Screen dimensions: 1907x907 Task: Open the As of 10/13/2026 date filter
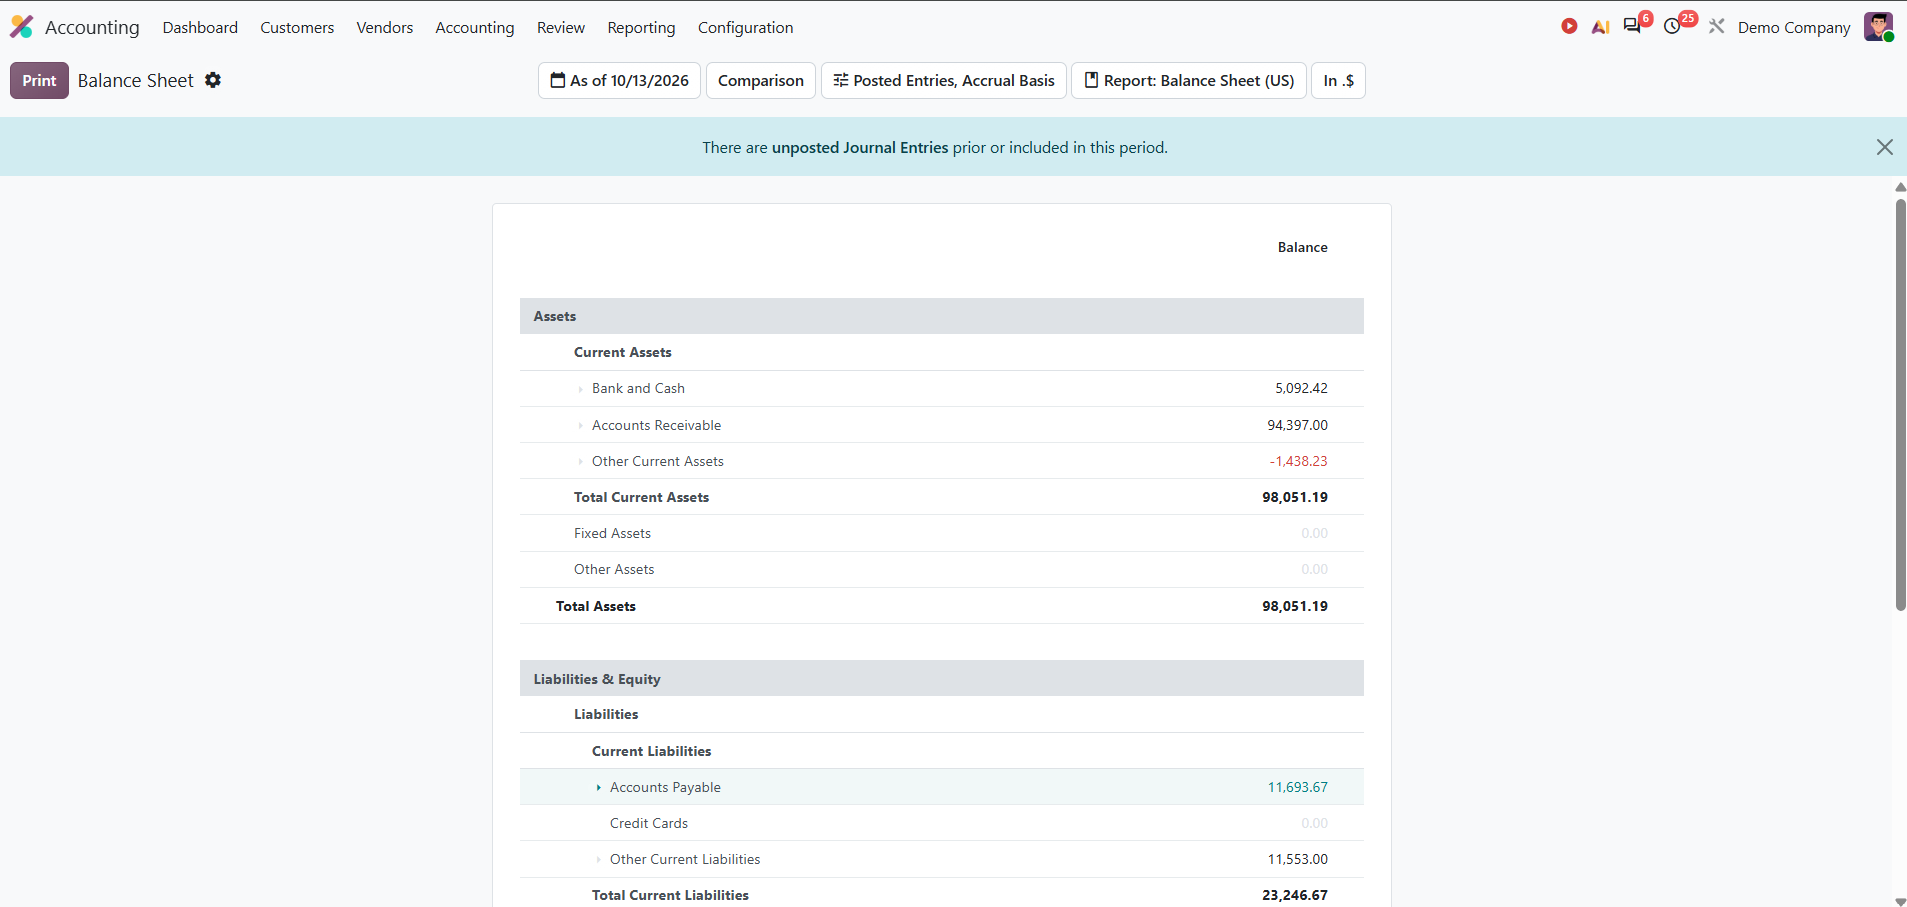[x=619, y=81]
